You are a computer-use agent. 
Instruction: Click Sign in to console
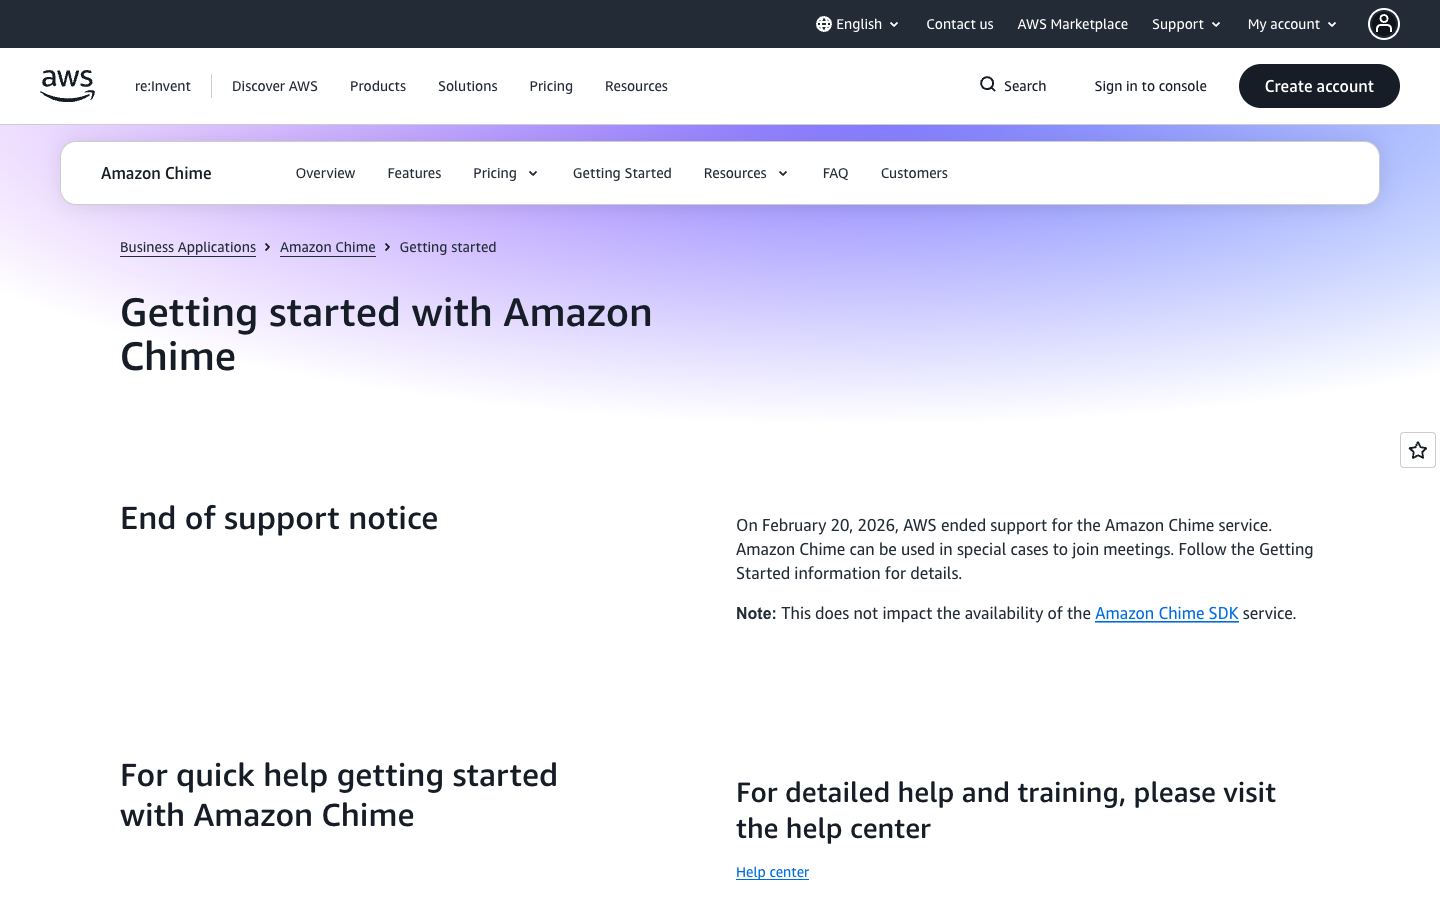click(x=1150, y=86)
